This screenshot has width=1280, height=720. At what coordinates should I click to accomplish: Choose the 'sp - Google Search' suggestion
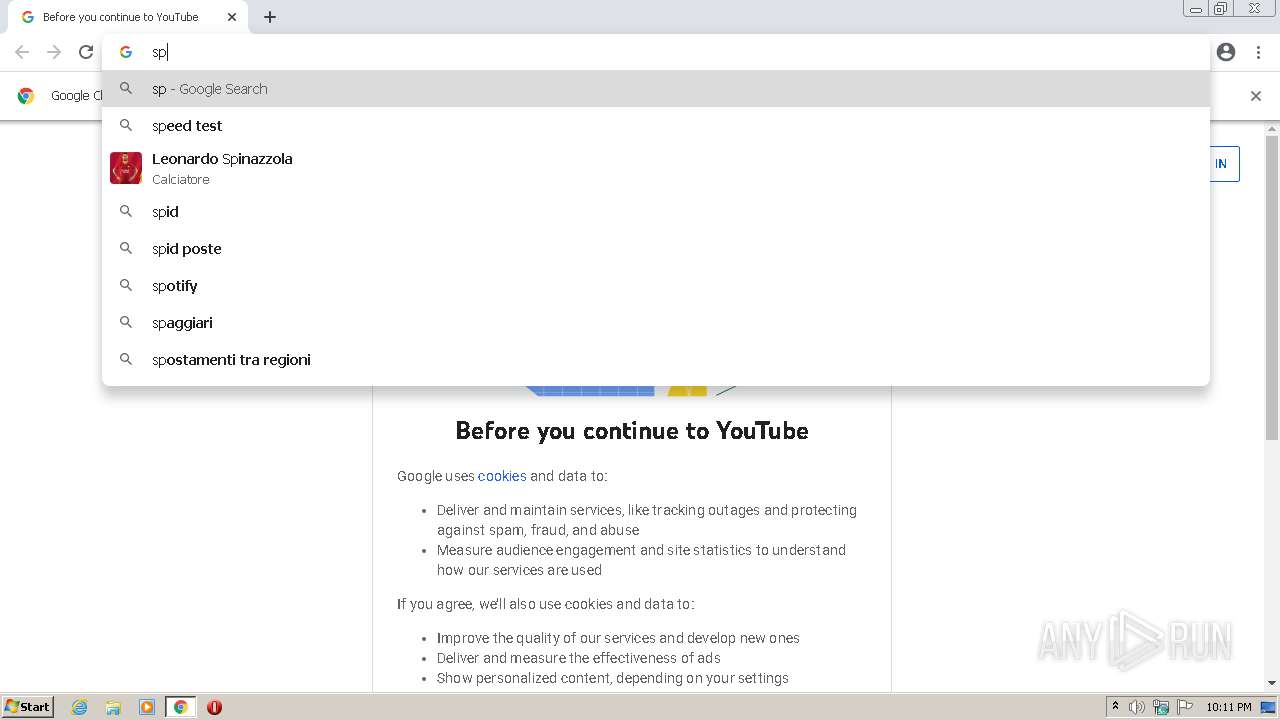pyautogui.click(x=656, y=88)
